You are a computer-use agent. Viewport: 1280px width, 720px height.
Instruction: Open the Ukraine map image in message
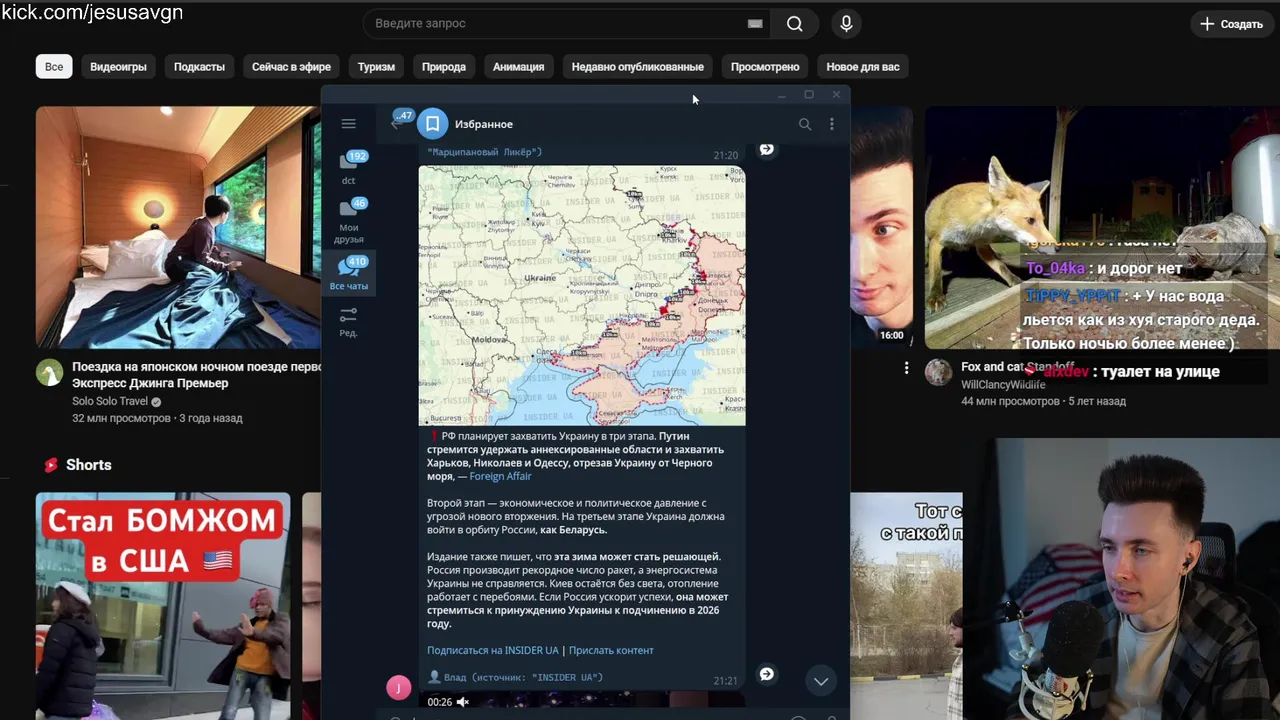point(582,295)
